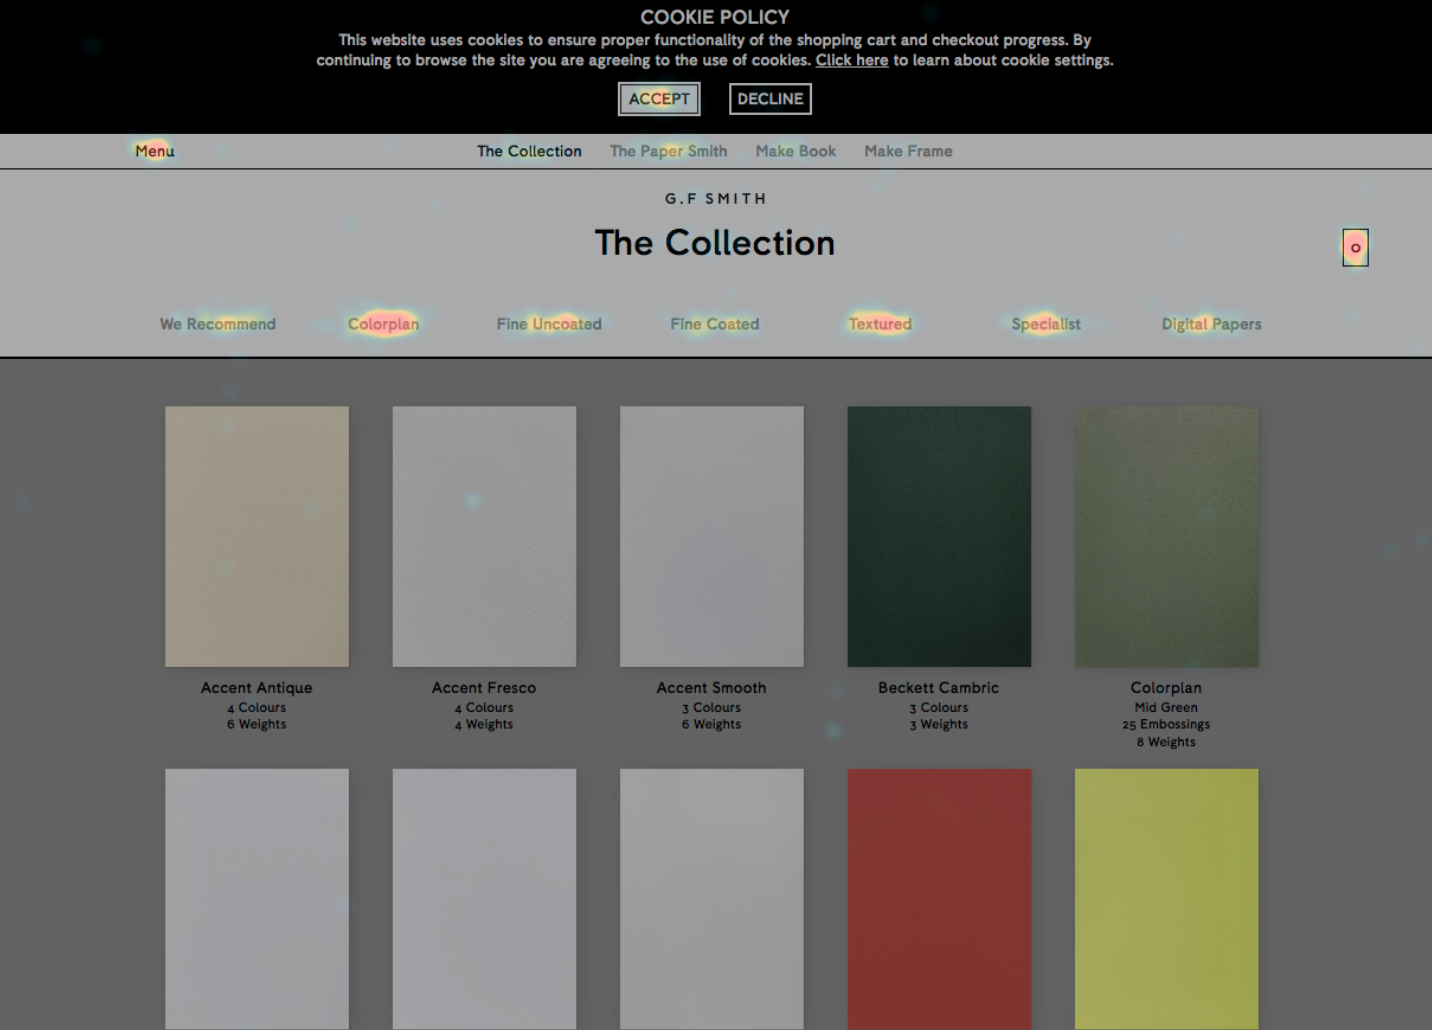This screenshot has height=1030, width=1432.
Task: Decline the cookie policy
Action: coord(770,99)
